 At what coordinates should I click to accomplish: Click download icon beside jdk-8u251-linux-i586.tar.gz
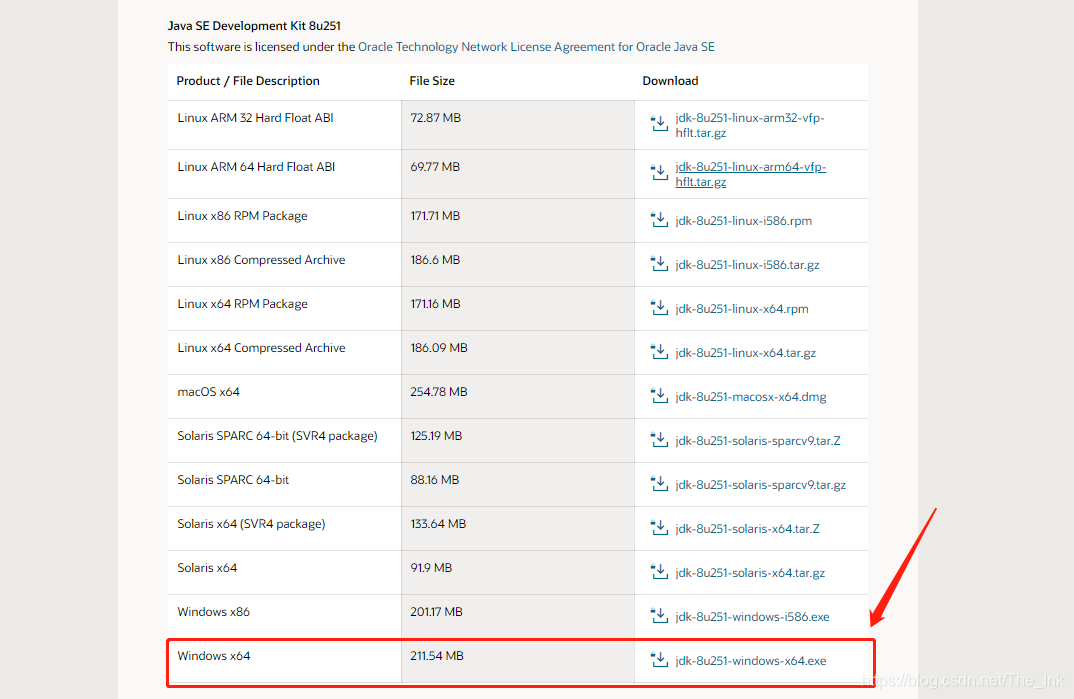click(x=659, y=264)
